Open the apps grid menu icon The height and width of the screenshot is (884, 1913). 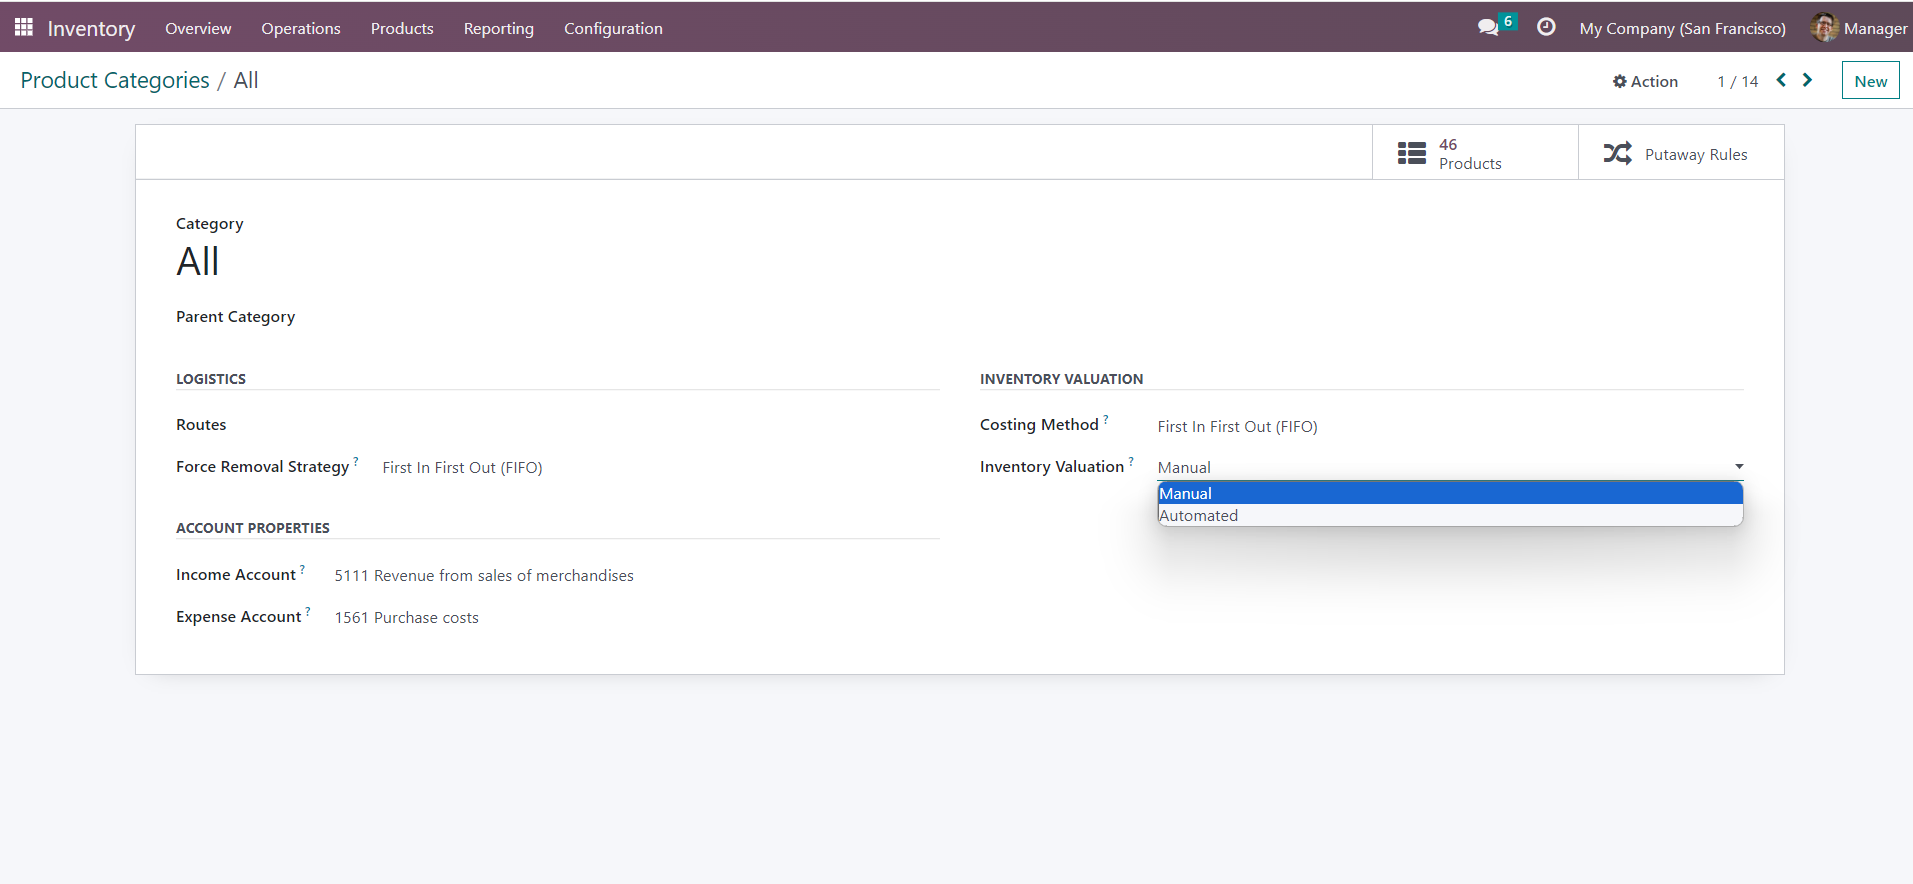[x=24, y=27]
